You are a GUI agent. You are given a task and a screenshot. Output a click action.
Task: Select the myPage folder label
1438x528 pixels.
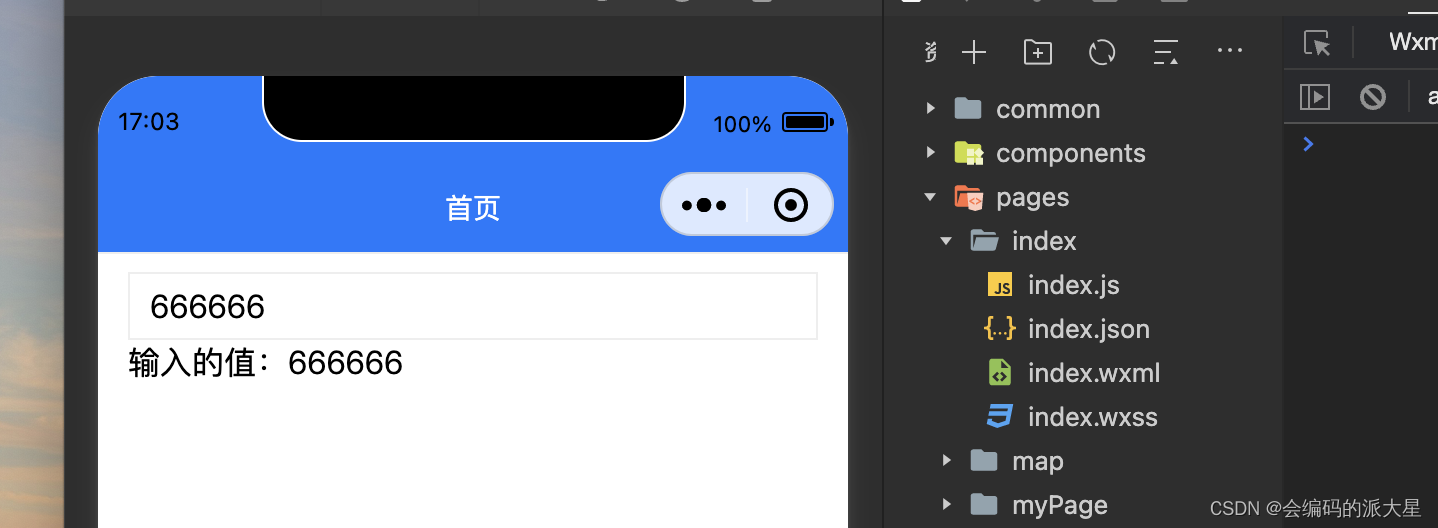pyautogui.click(x=1060, y=506)
